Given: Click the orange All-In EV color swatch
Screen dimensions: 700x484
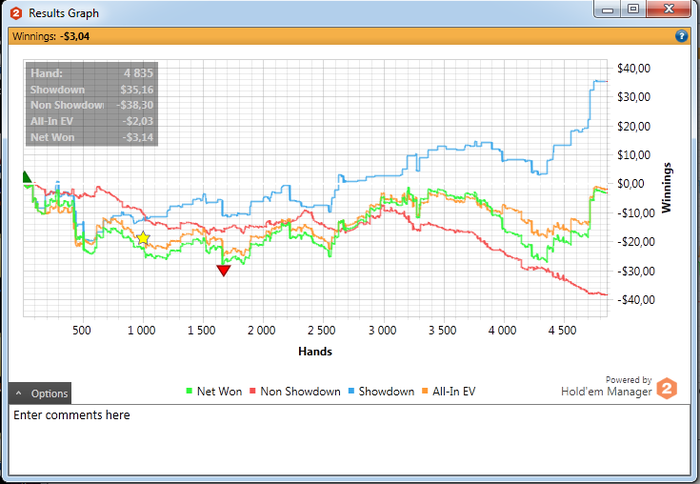Looking at the screenshot, I should pyautogui.click(x=425, y=392).
